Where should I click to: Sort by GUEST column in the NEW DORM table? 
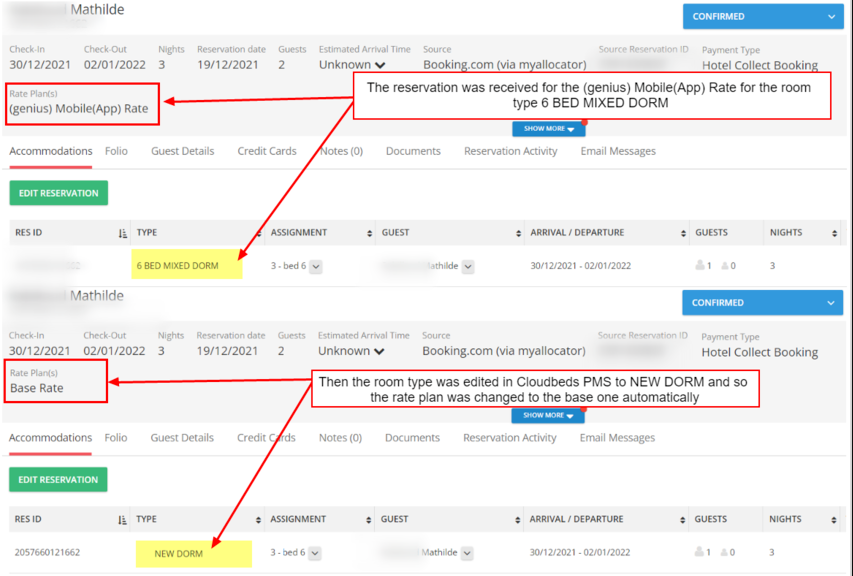pyautogui.click(x=518, y=520)
